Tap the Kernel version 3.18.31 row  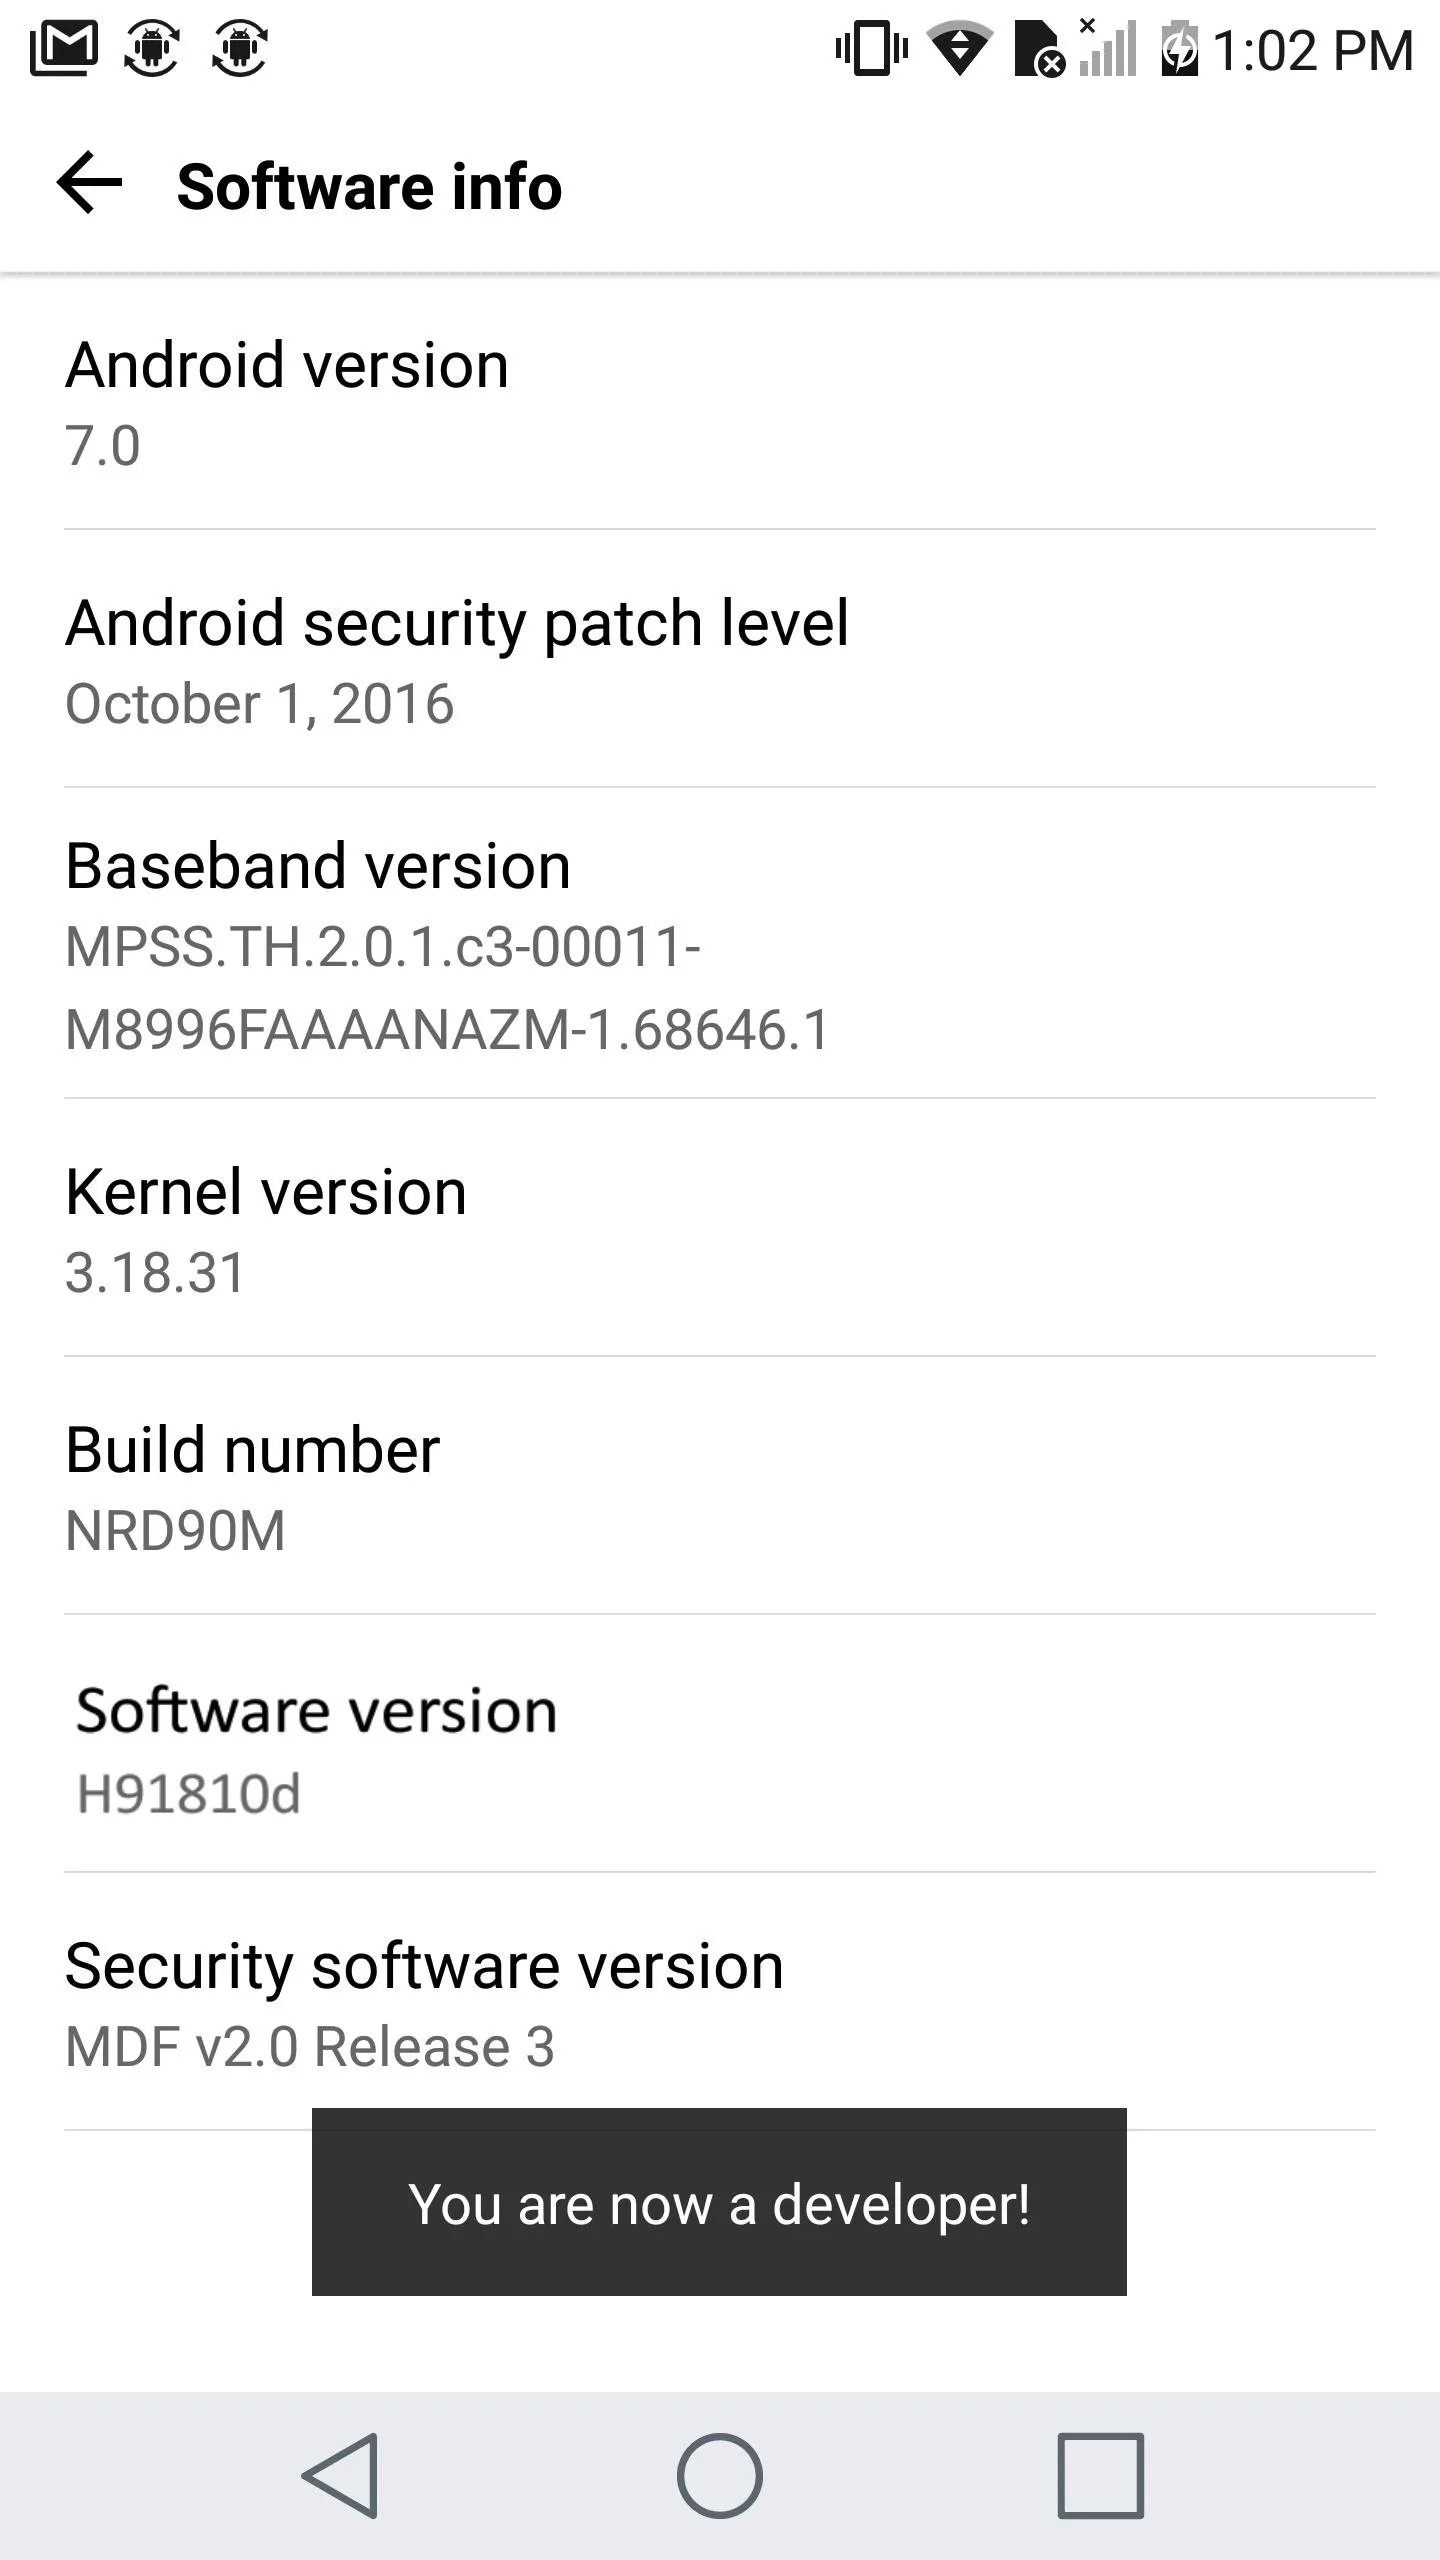pyautogui.click(x=720, y=1228)
